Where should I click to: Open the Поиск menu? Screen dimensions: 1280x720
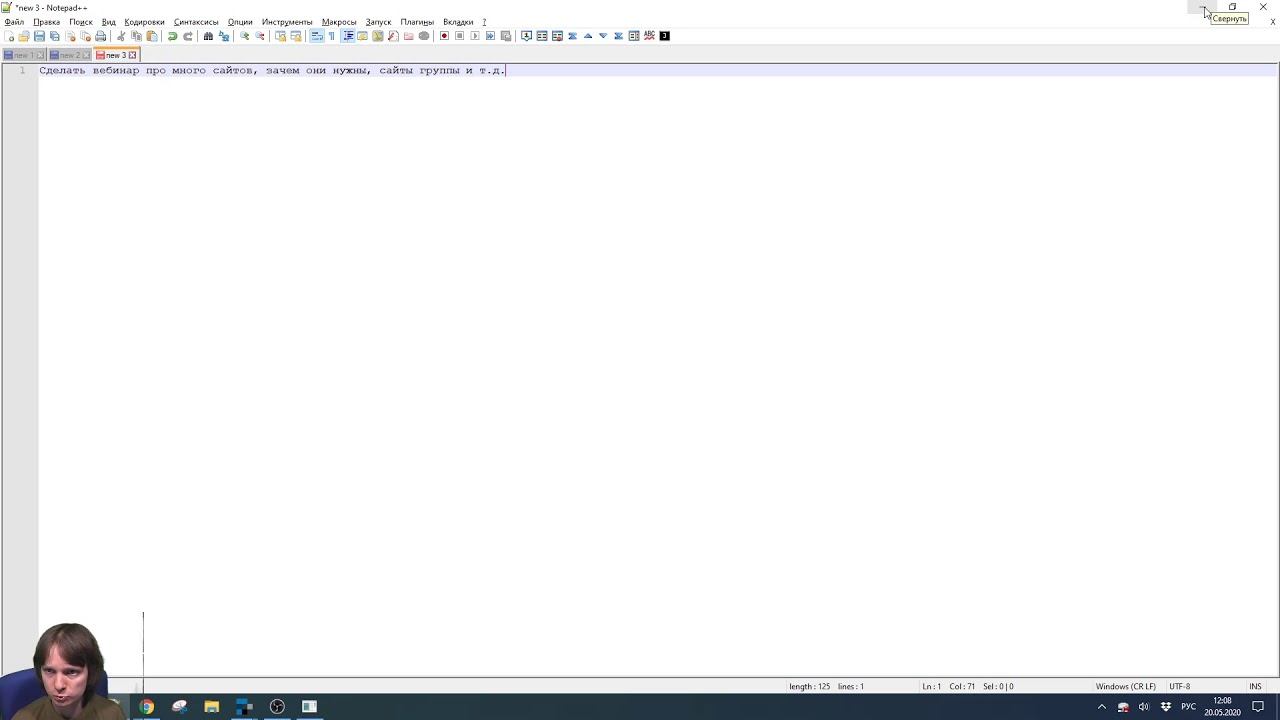(x=81, y=22)
